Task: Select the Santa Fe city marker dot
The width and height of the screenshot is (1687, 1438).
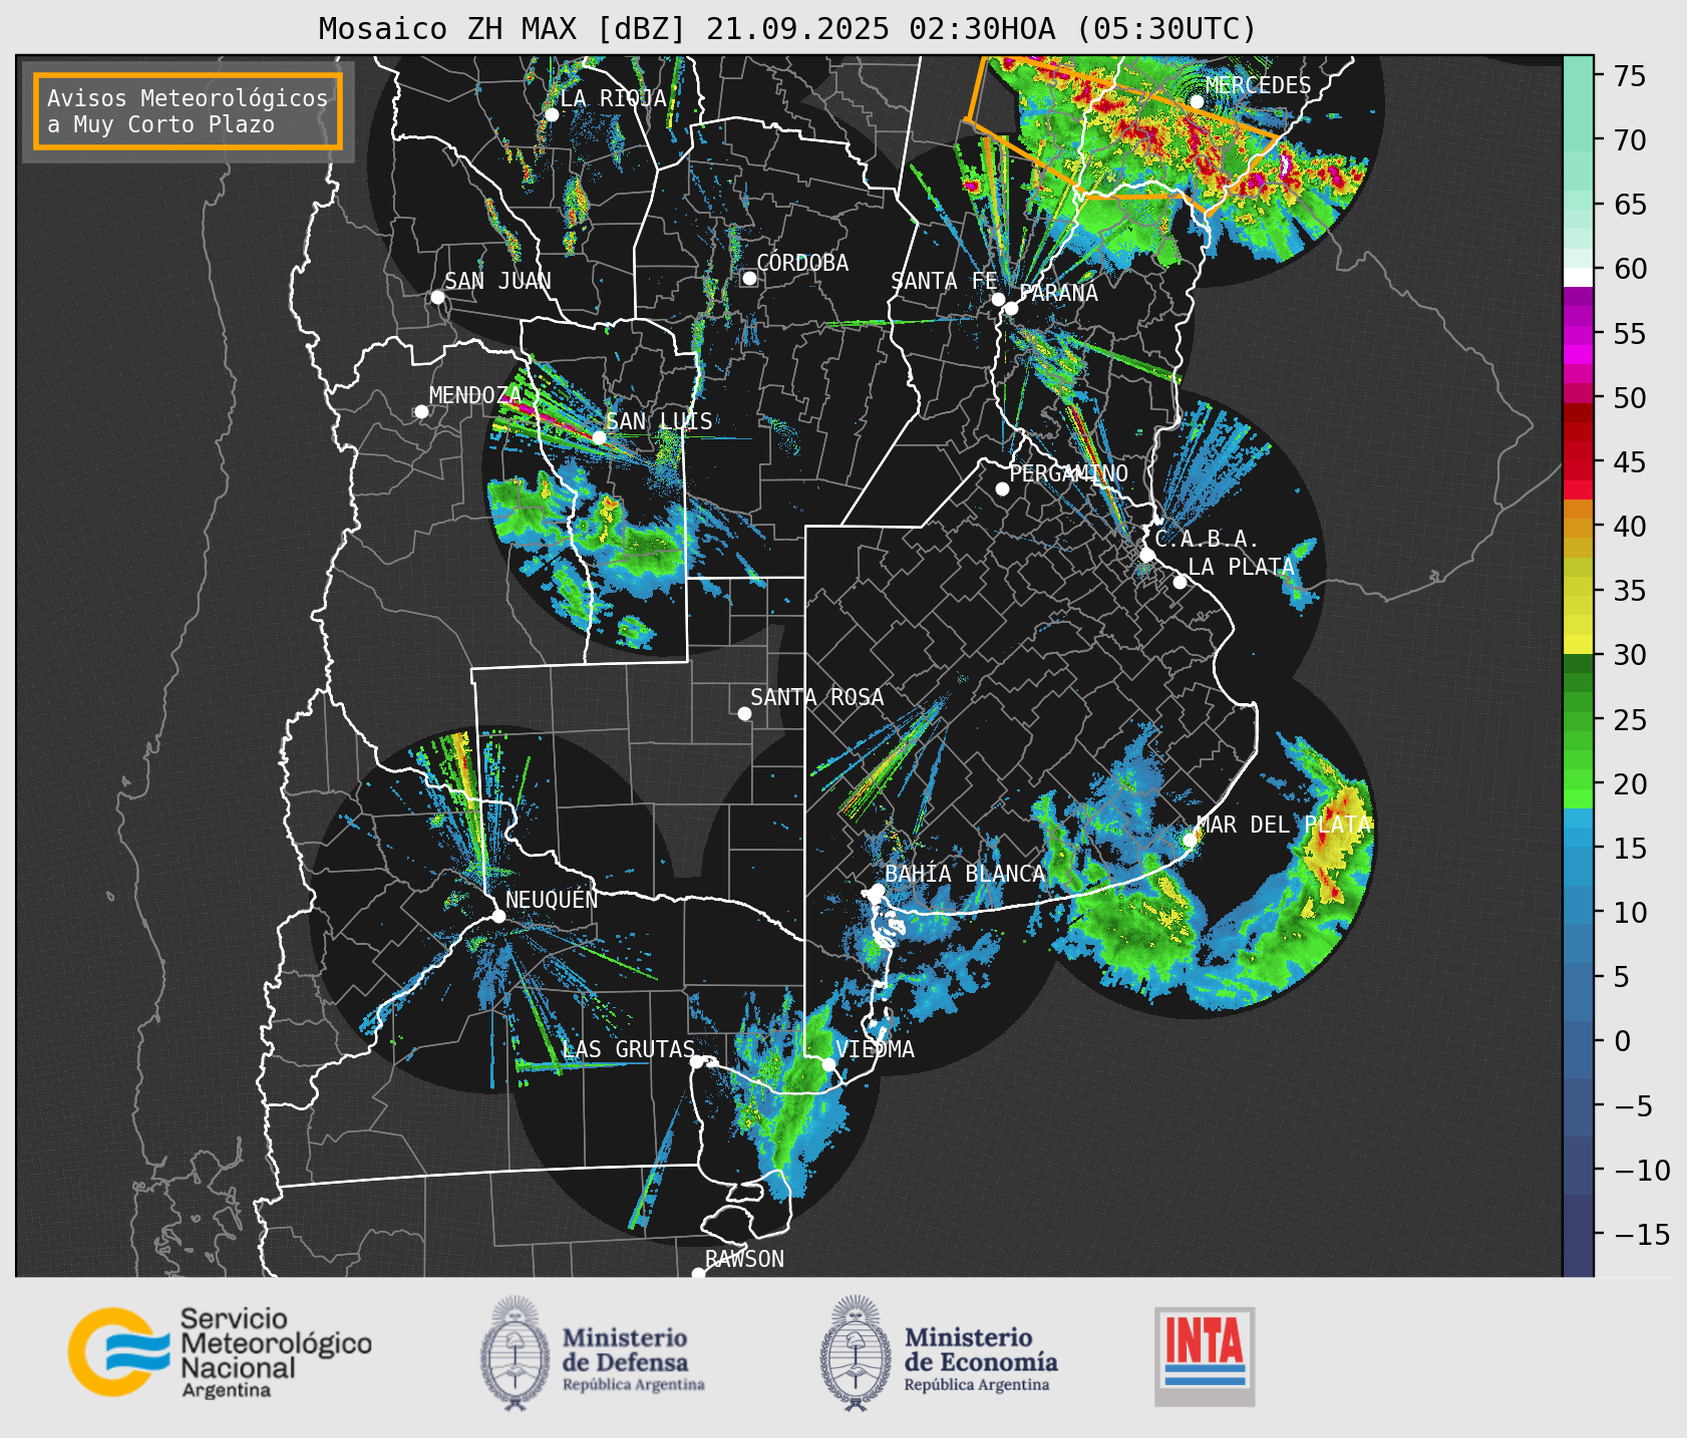Action: 998,299
